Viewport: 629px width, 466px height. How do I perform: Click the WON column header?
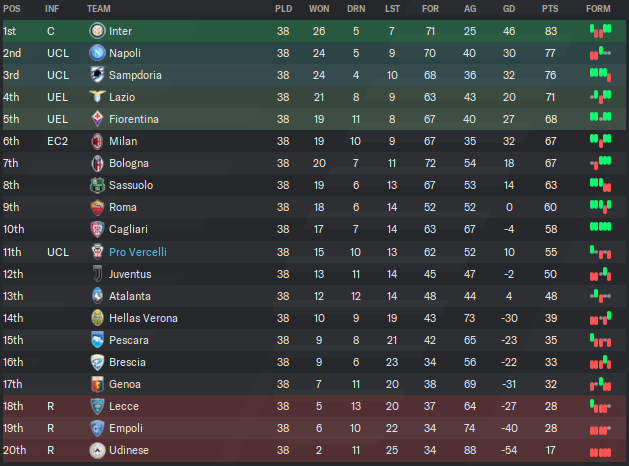[319, 9]
